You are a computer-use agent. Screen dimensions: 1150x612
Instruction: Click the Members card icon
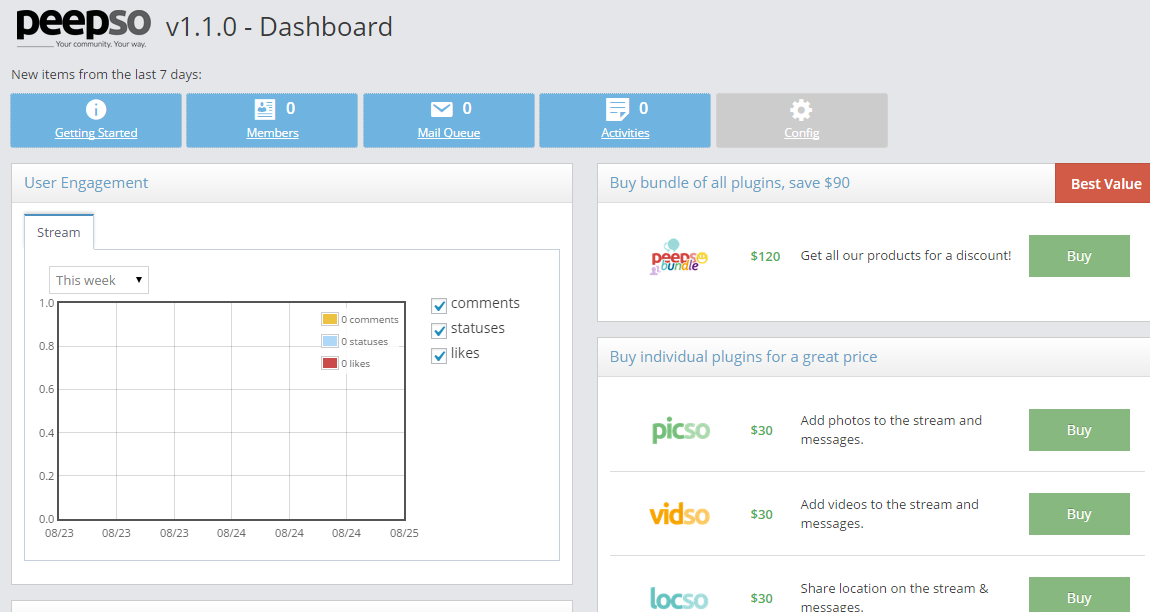tap(264, 109)
